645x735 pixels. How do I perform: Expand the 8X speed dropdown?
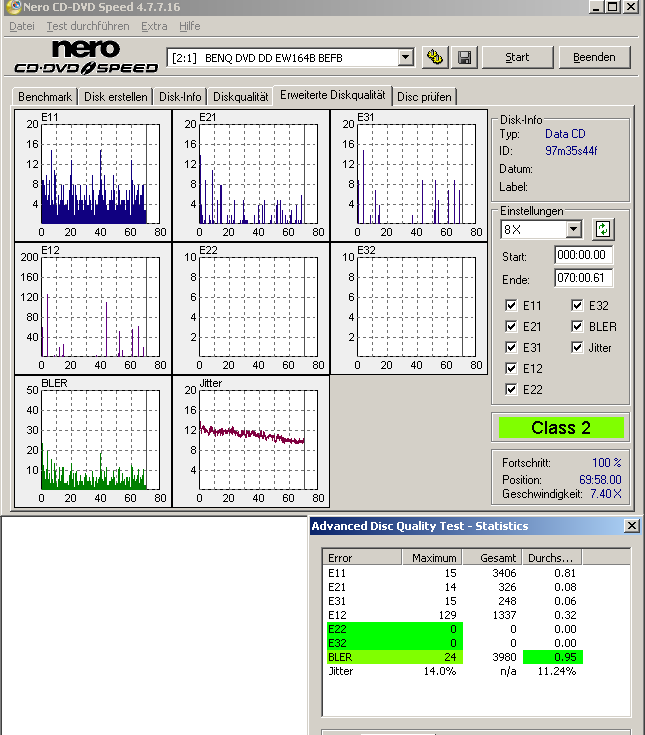click(x=573, y=230)
